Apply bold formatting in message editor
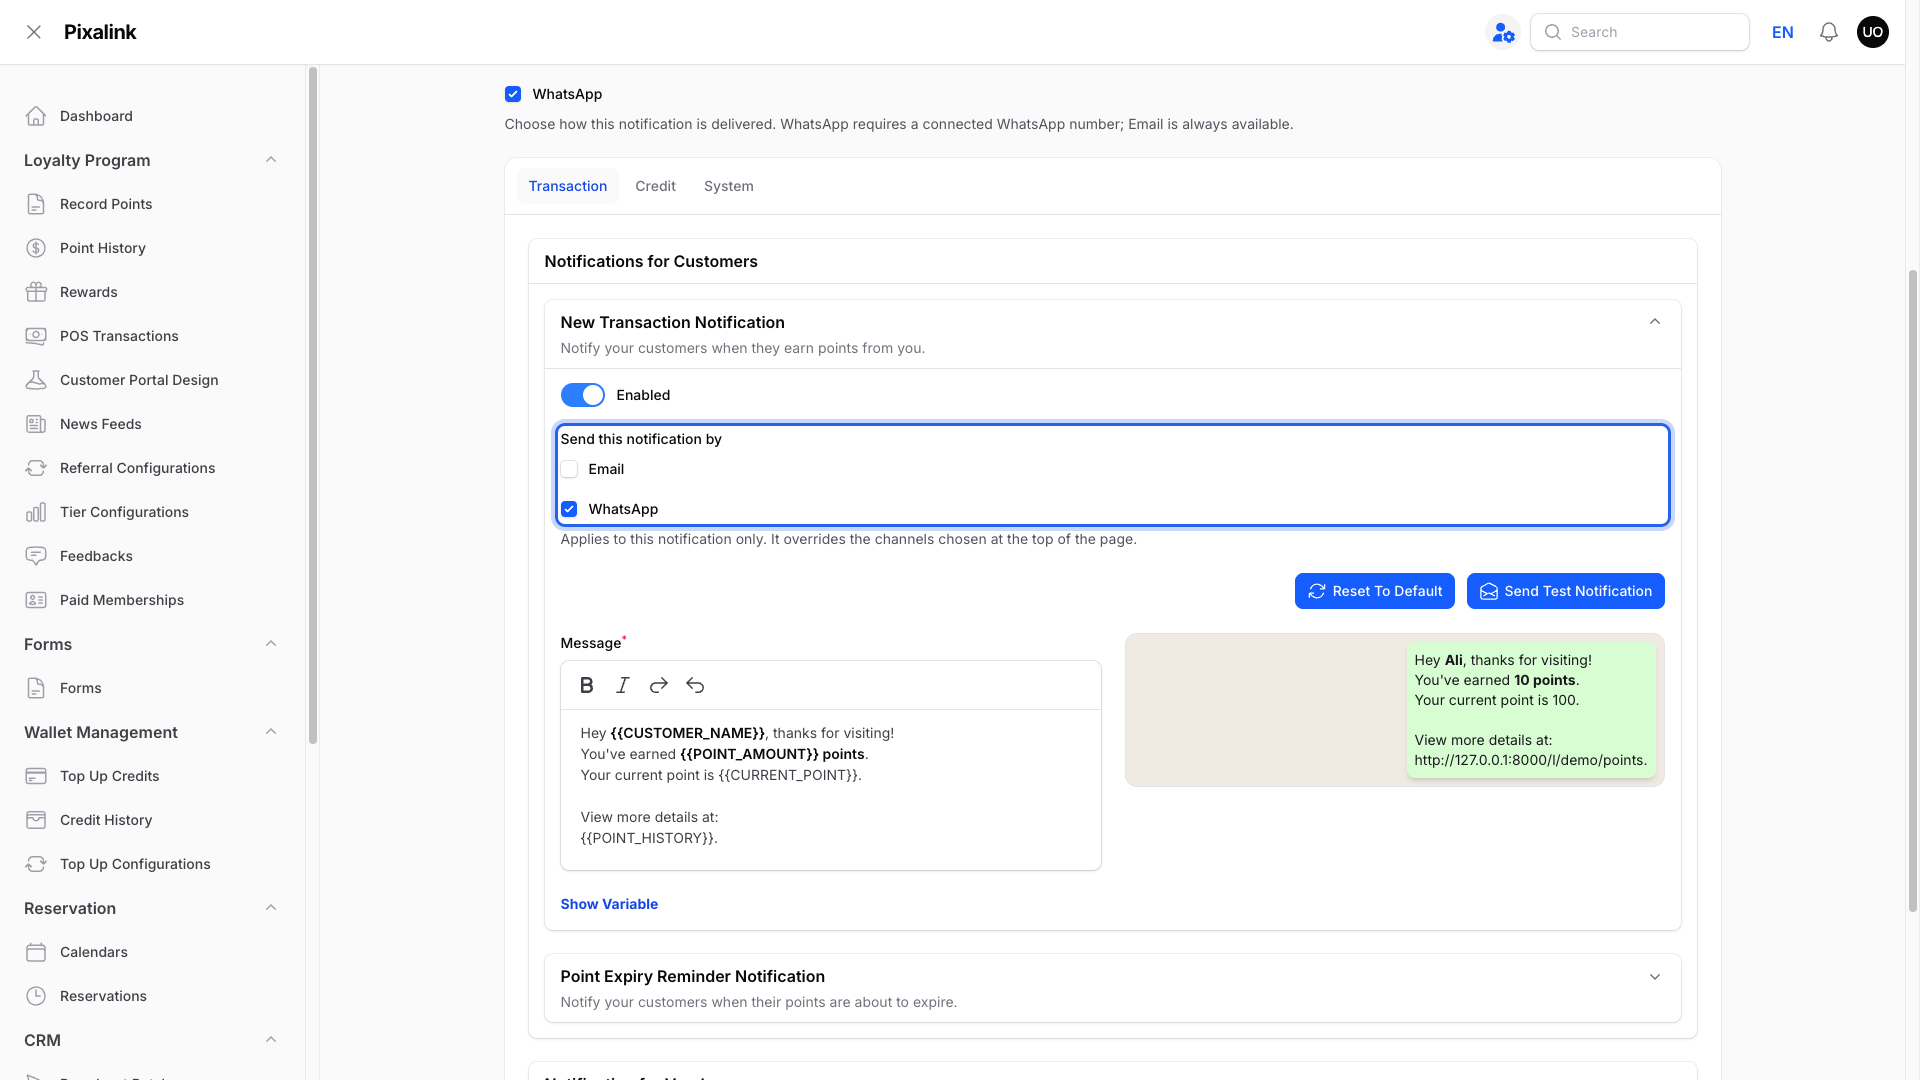 587,685
